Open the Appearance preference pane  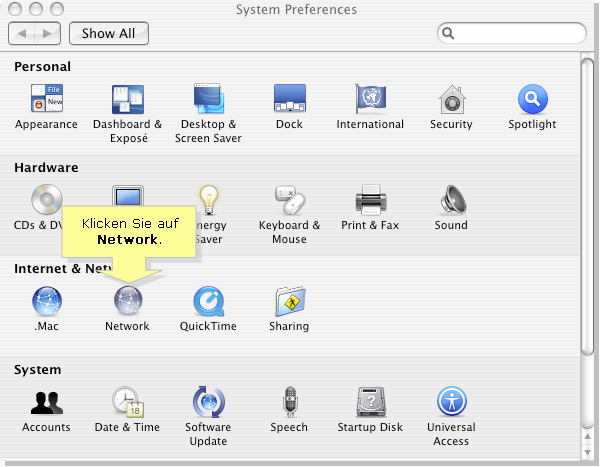(x=47, y=98)
